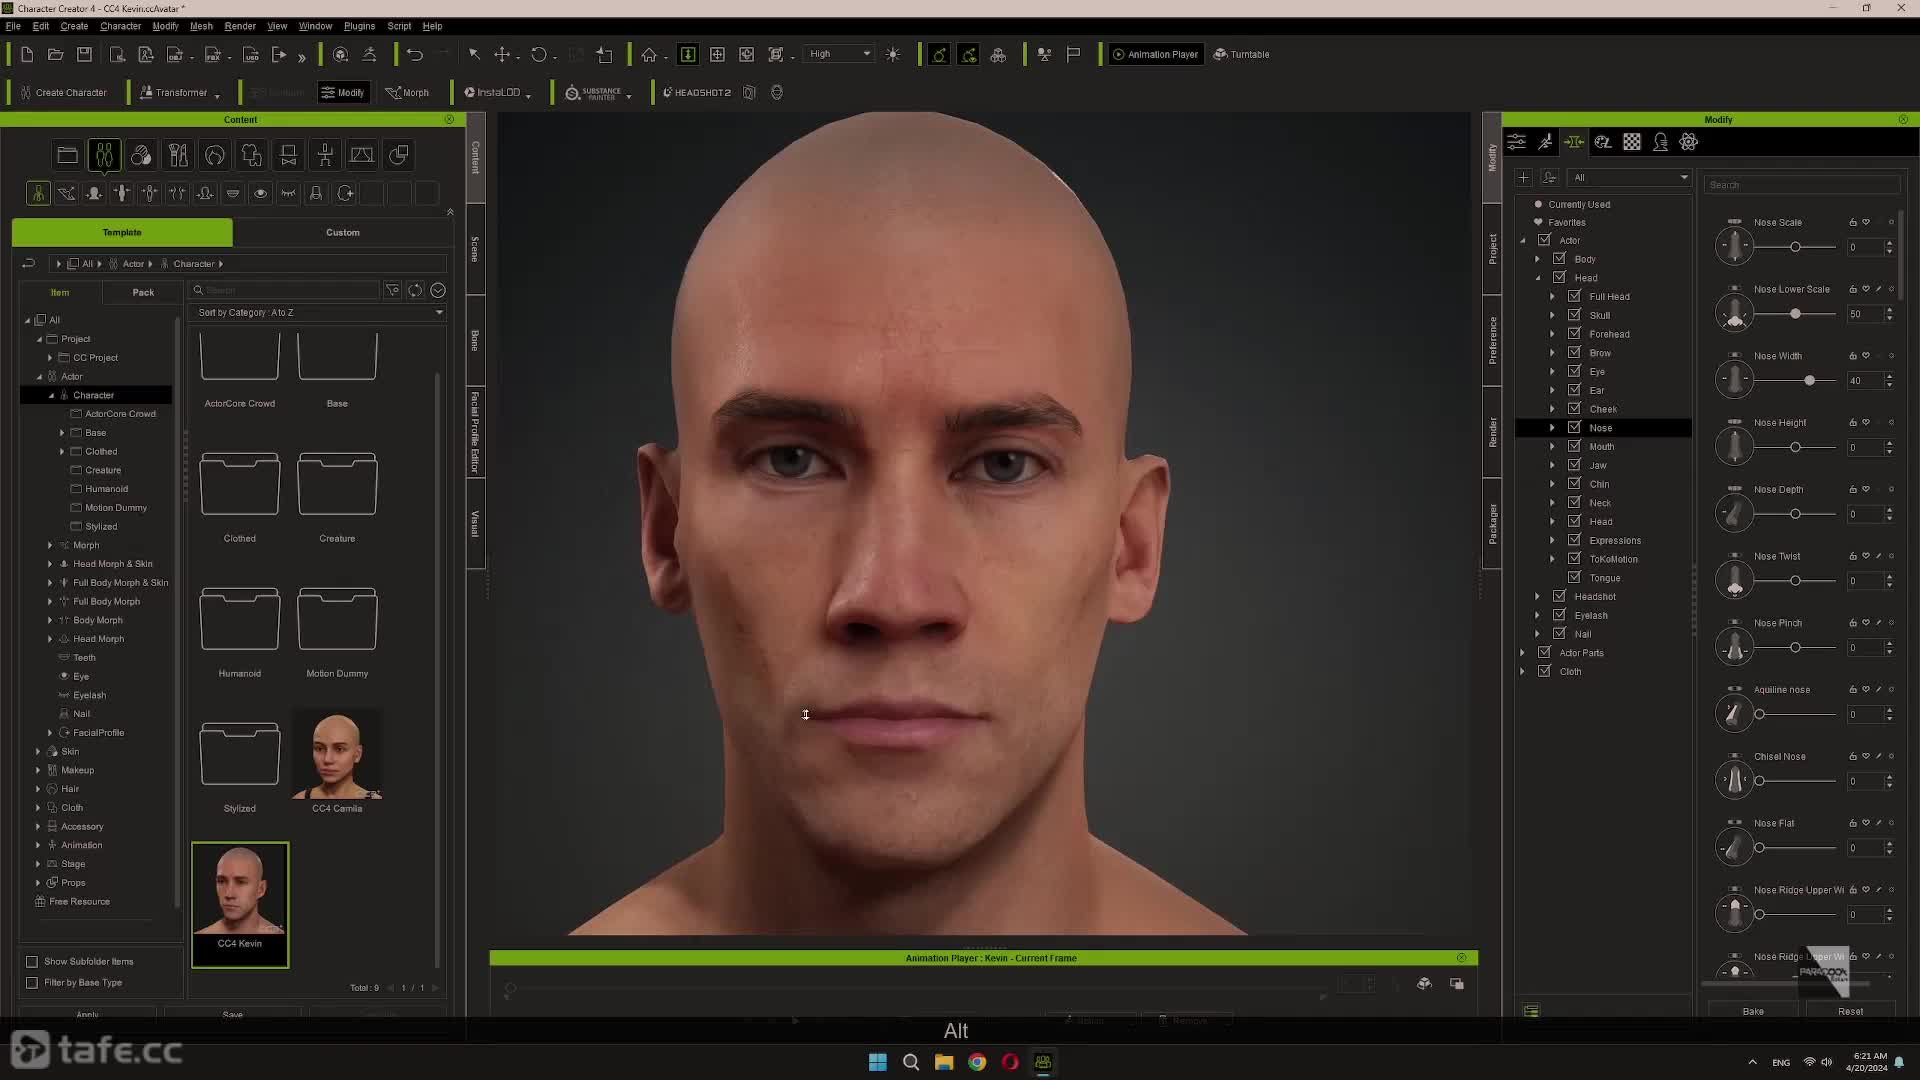The image size is (1920, 1080).
Task: Switch to the Custom tab
Action: point(343,232)
